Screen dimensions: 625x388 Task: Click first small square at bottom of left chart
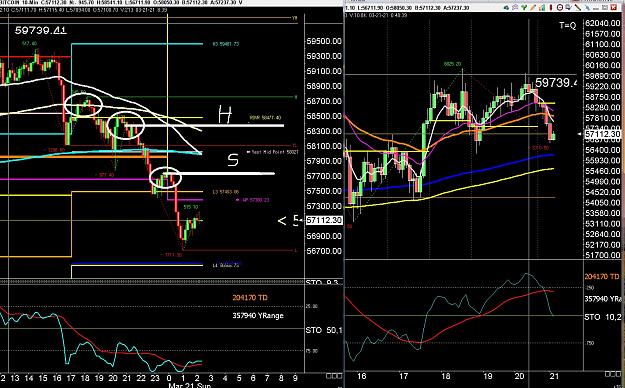329,376
